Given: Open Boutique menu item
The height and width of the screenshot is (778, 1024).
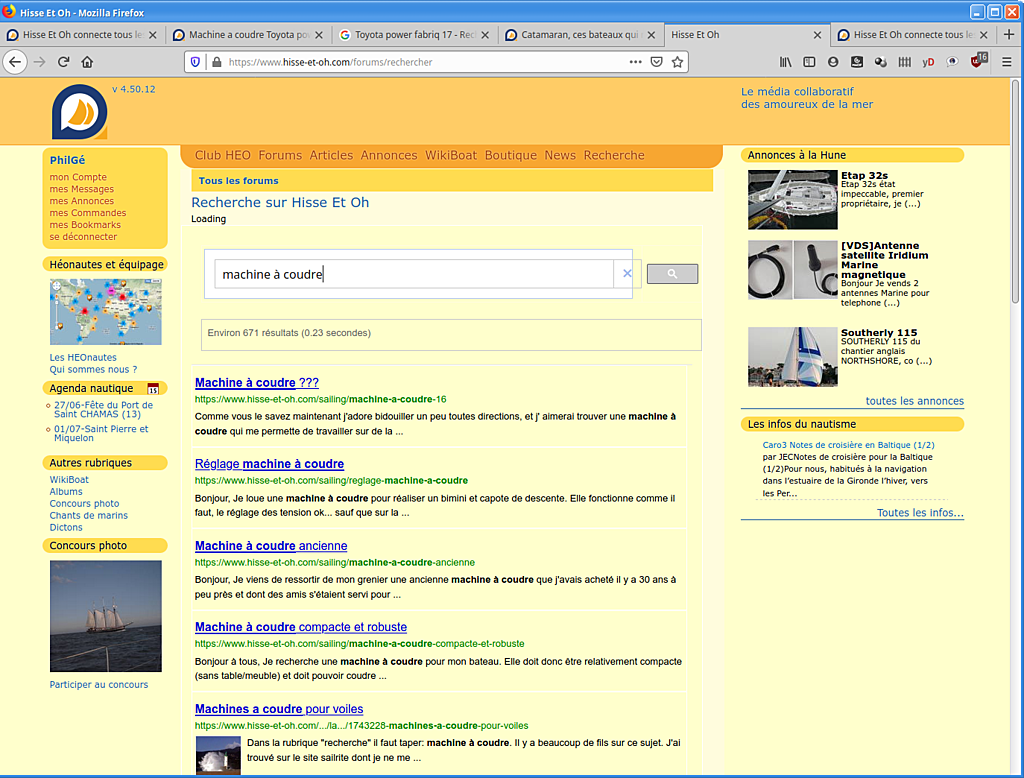Looking at the screenshot, I should coord(511,155).
